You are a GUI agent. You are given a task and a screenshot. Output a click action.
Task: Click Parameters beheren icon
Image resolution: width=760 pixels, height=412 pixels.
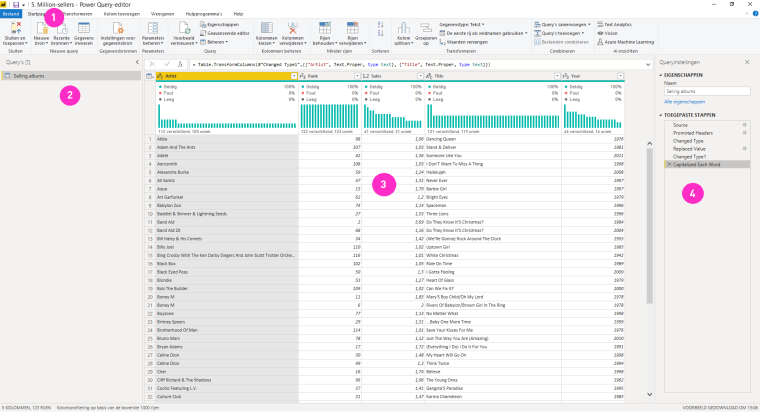[x=153, y=28]
